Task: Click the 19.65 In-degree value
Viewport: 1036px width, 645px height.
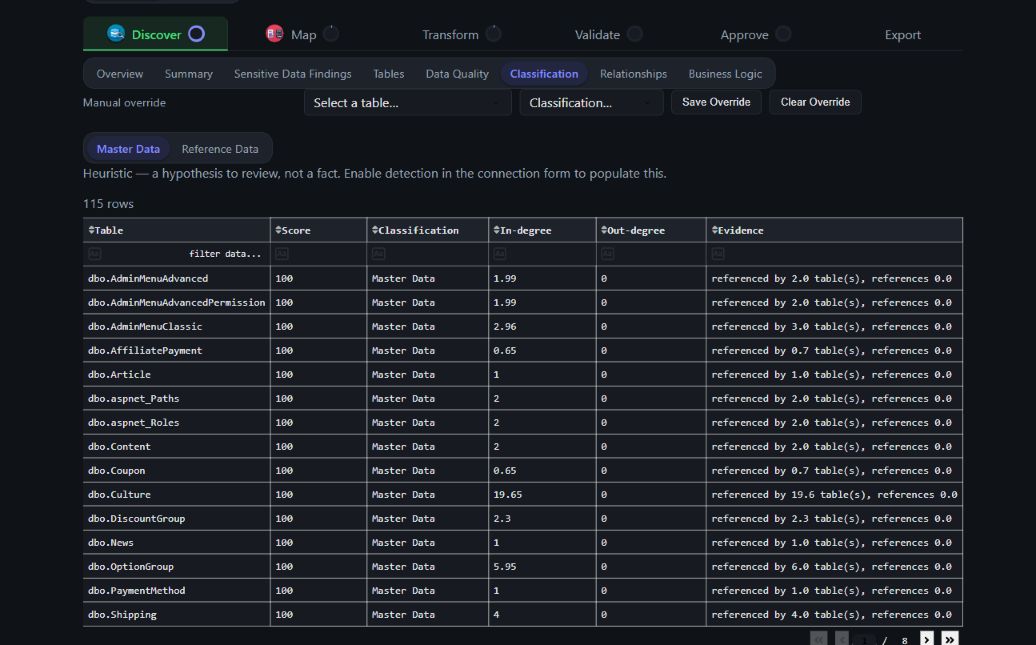Action: point(507,494)
